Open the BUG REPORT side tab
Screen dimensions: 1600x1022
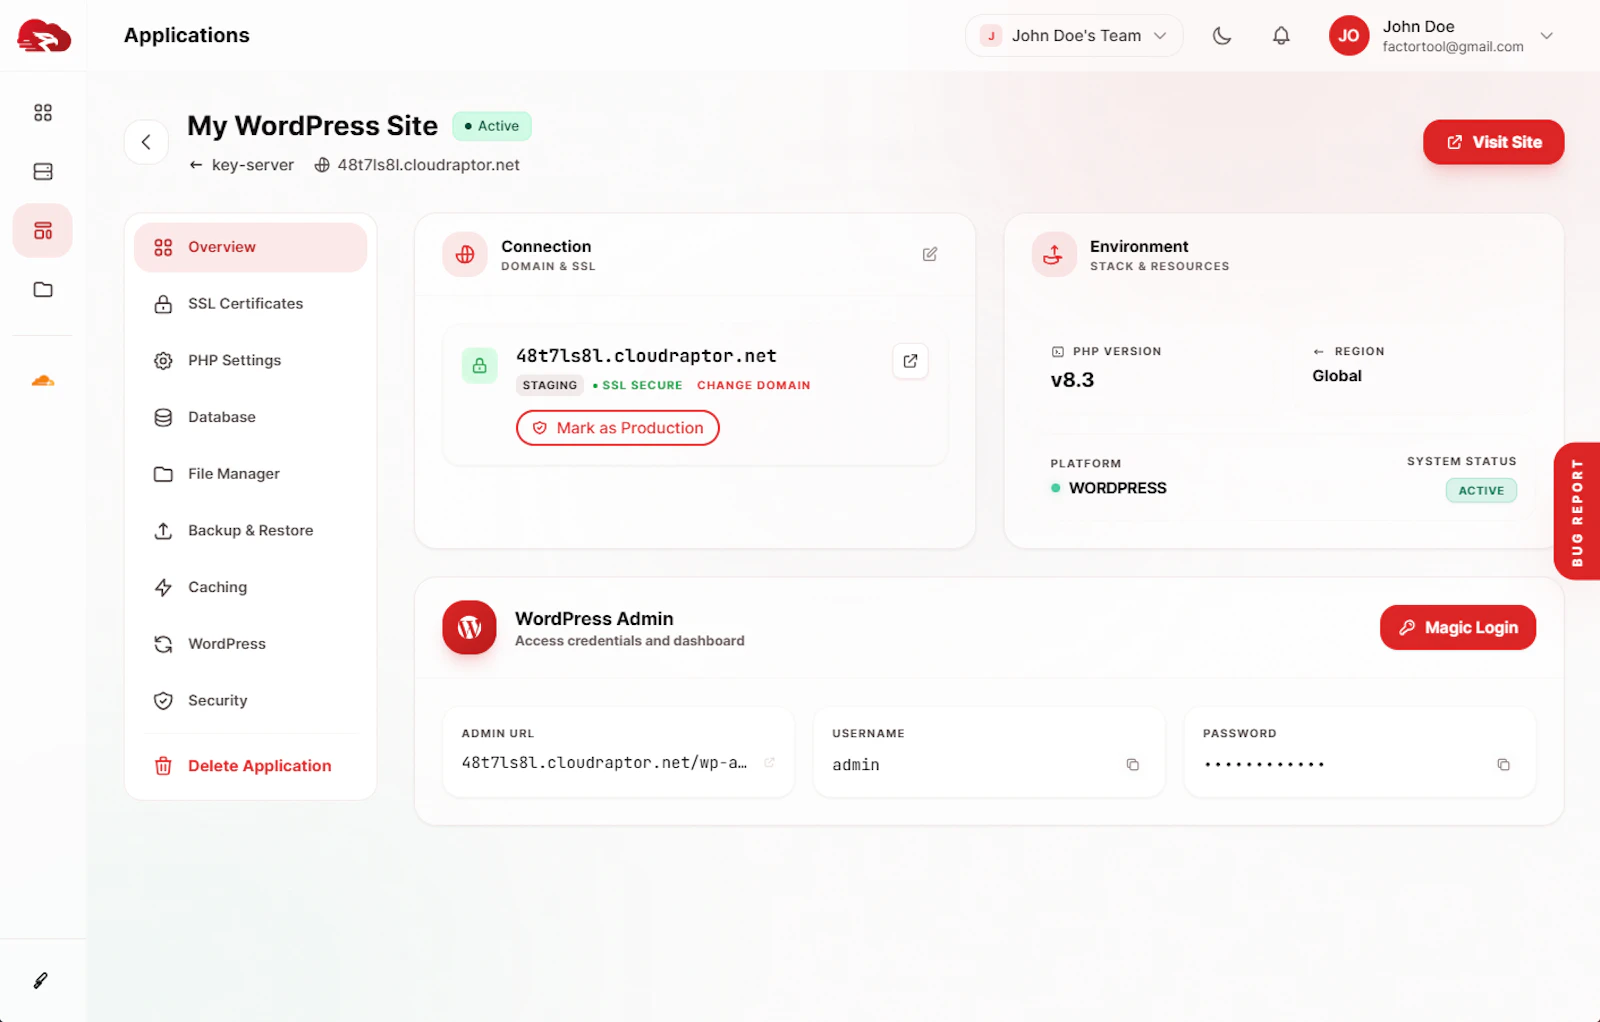(1577, 511)
